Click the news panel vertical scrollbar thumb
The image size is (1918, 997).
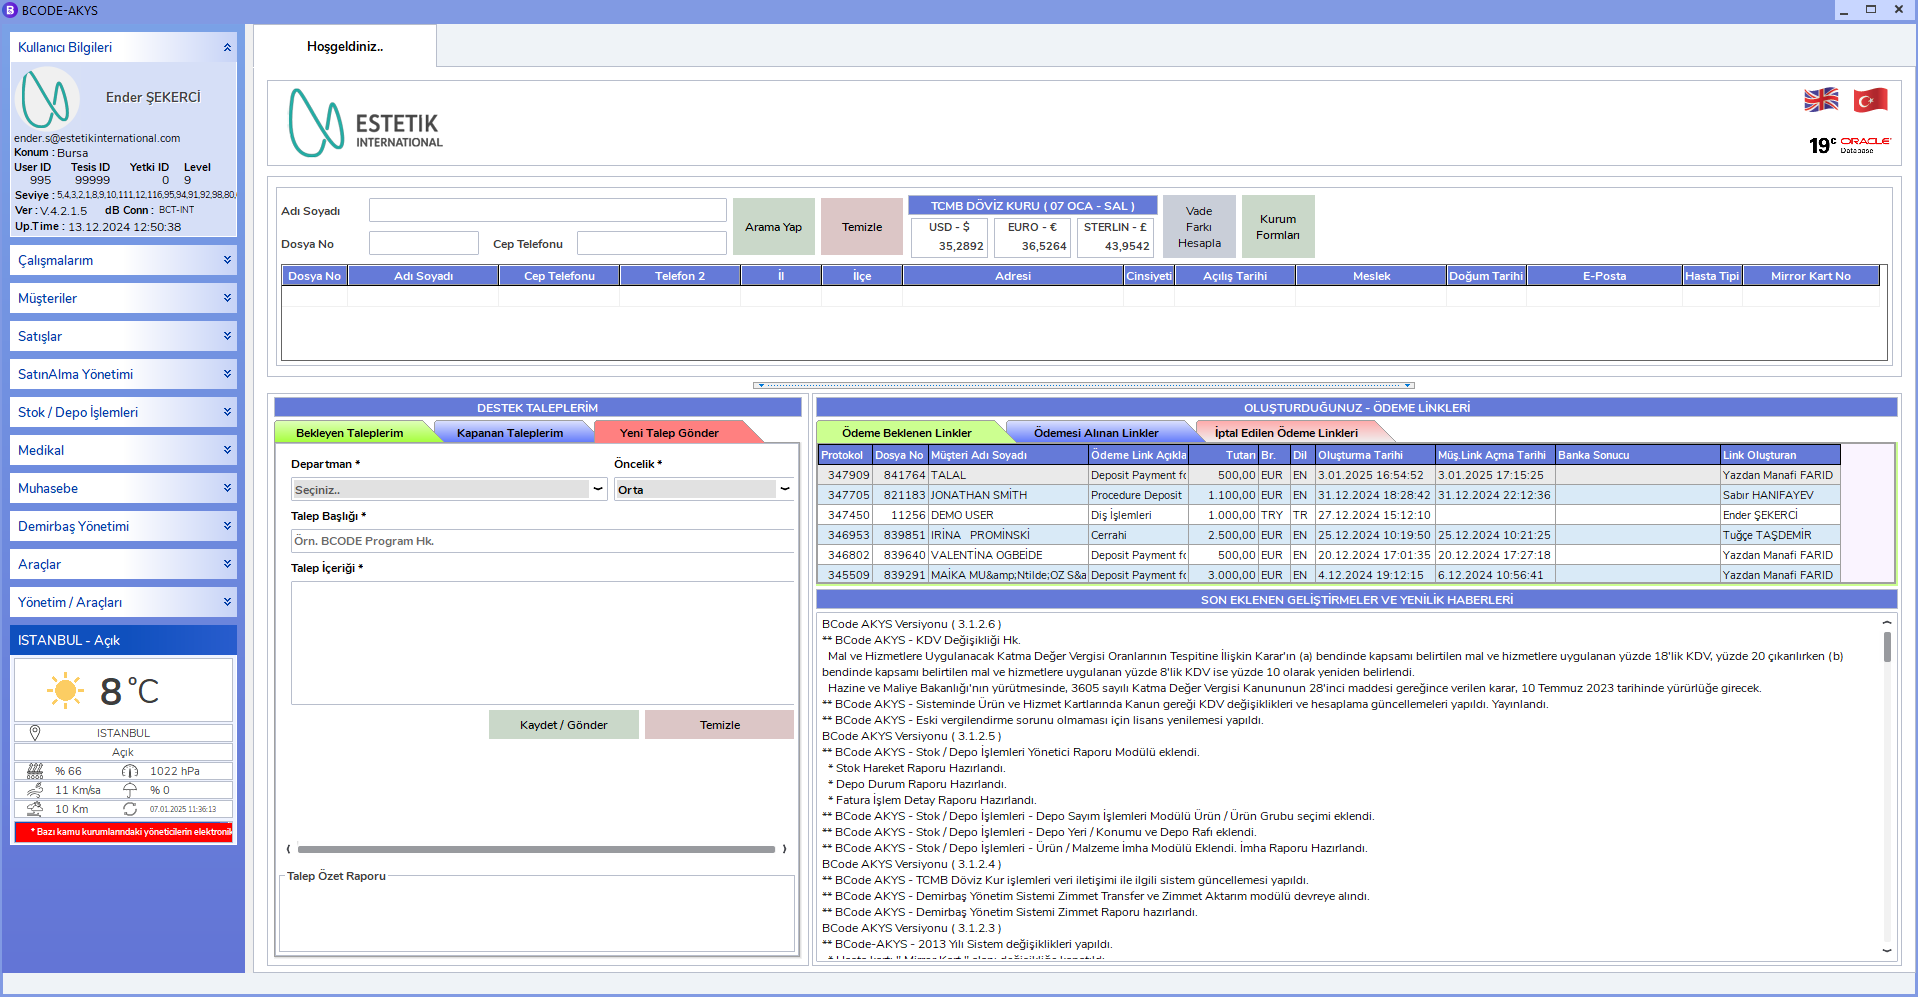click(1887, 646)
